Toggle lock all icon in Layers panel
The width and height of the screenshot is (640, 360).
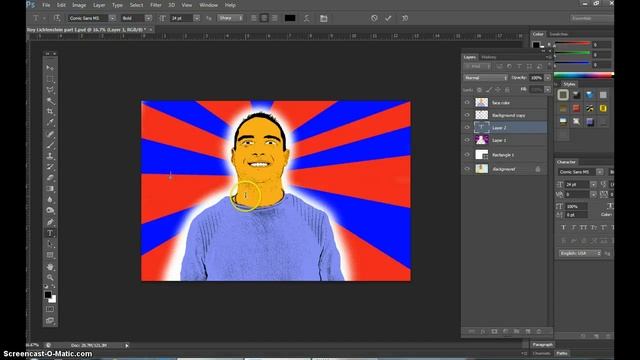coord(507,90)
